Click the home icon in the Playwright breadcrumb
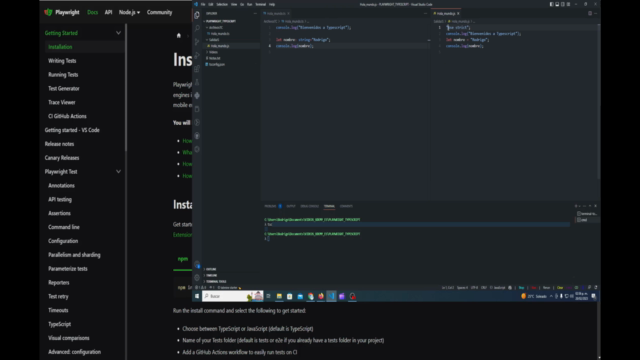The height and width of the screenshot is (360, 640). pos(178,36)
